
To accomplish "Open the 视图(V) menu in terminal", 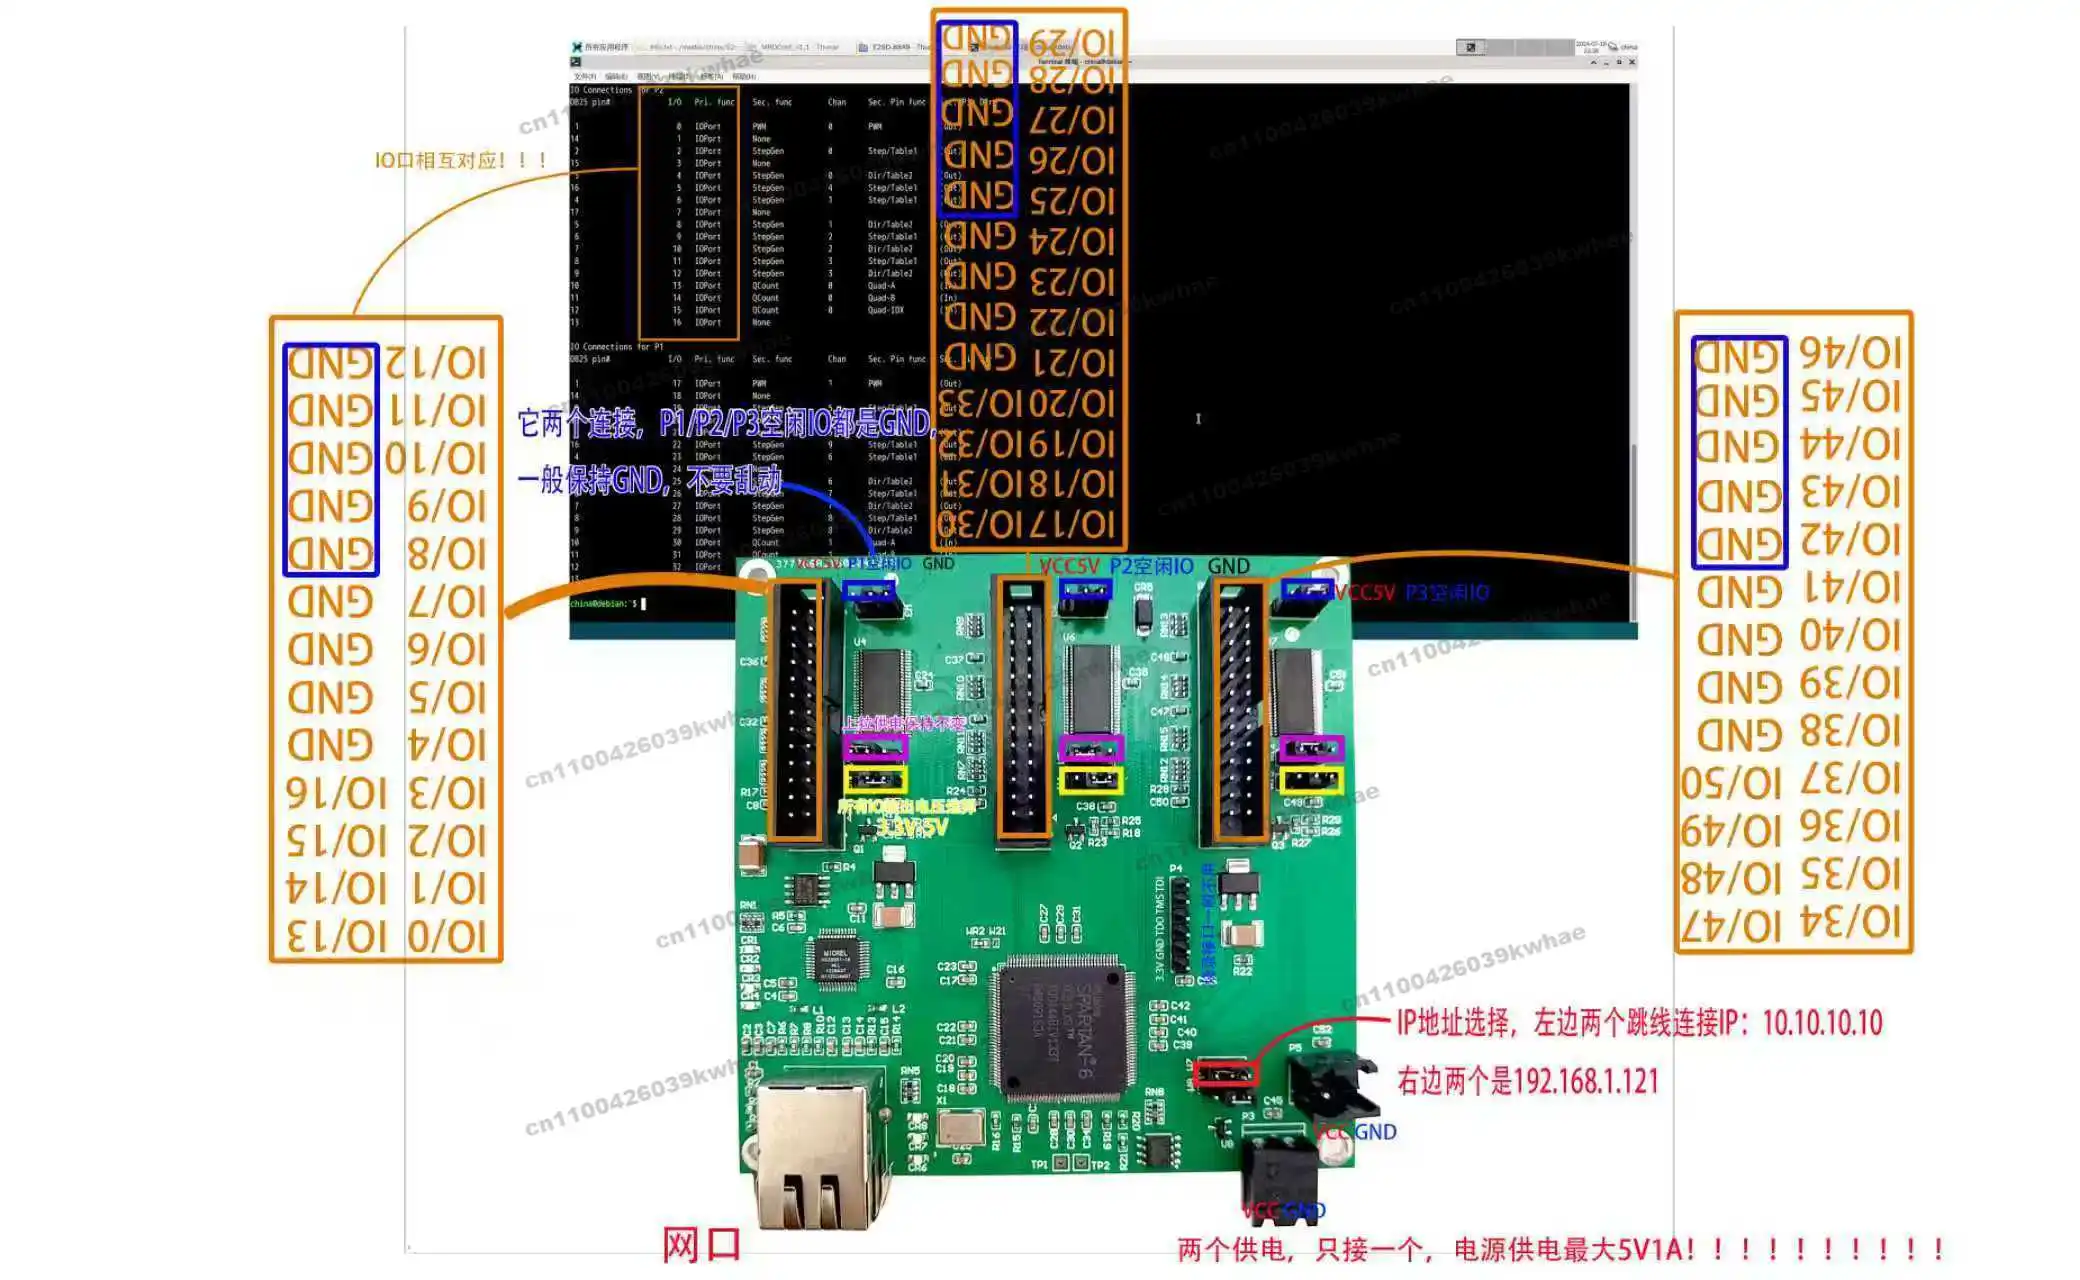I will (x=648, y=76).
